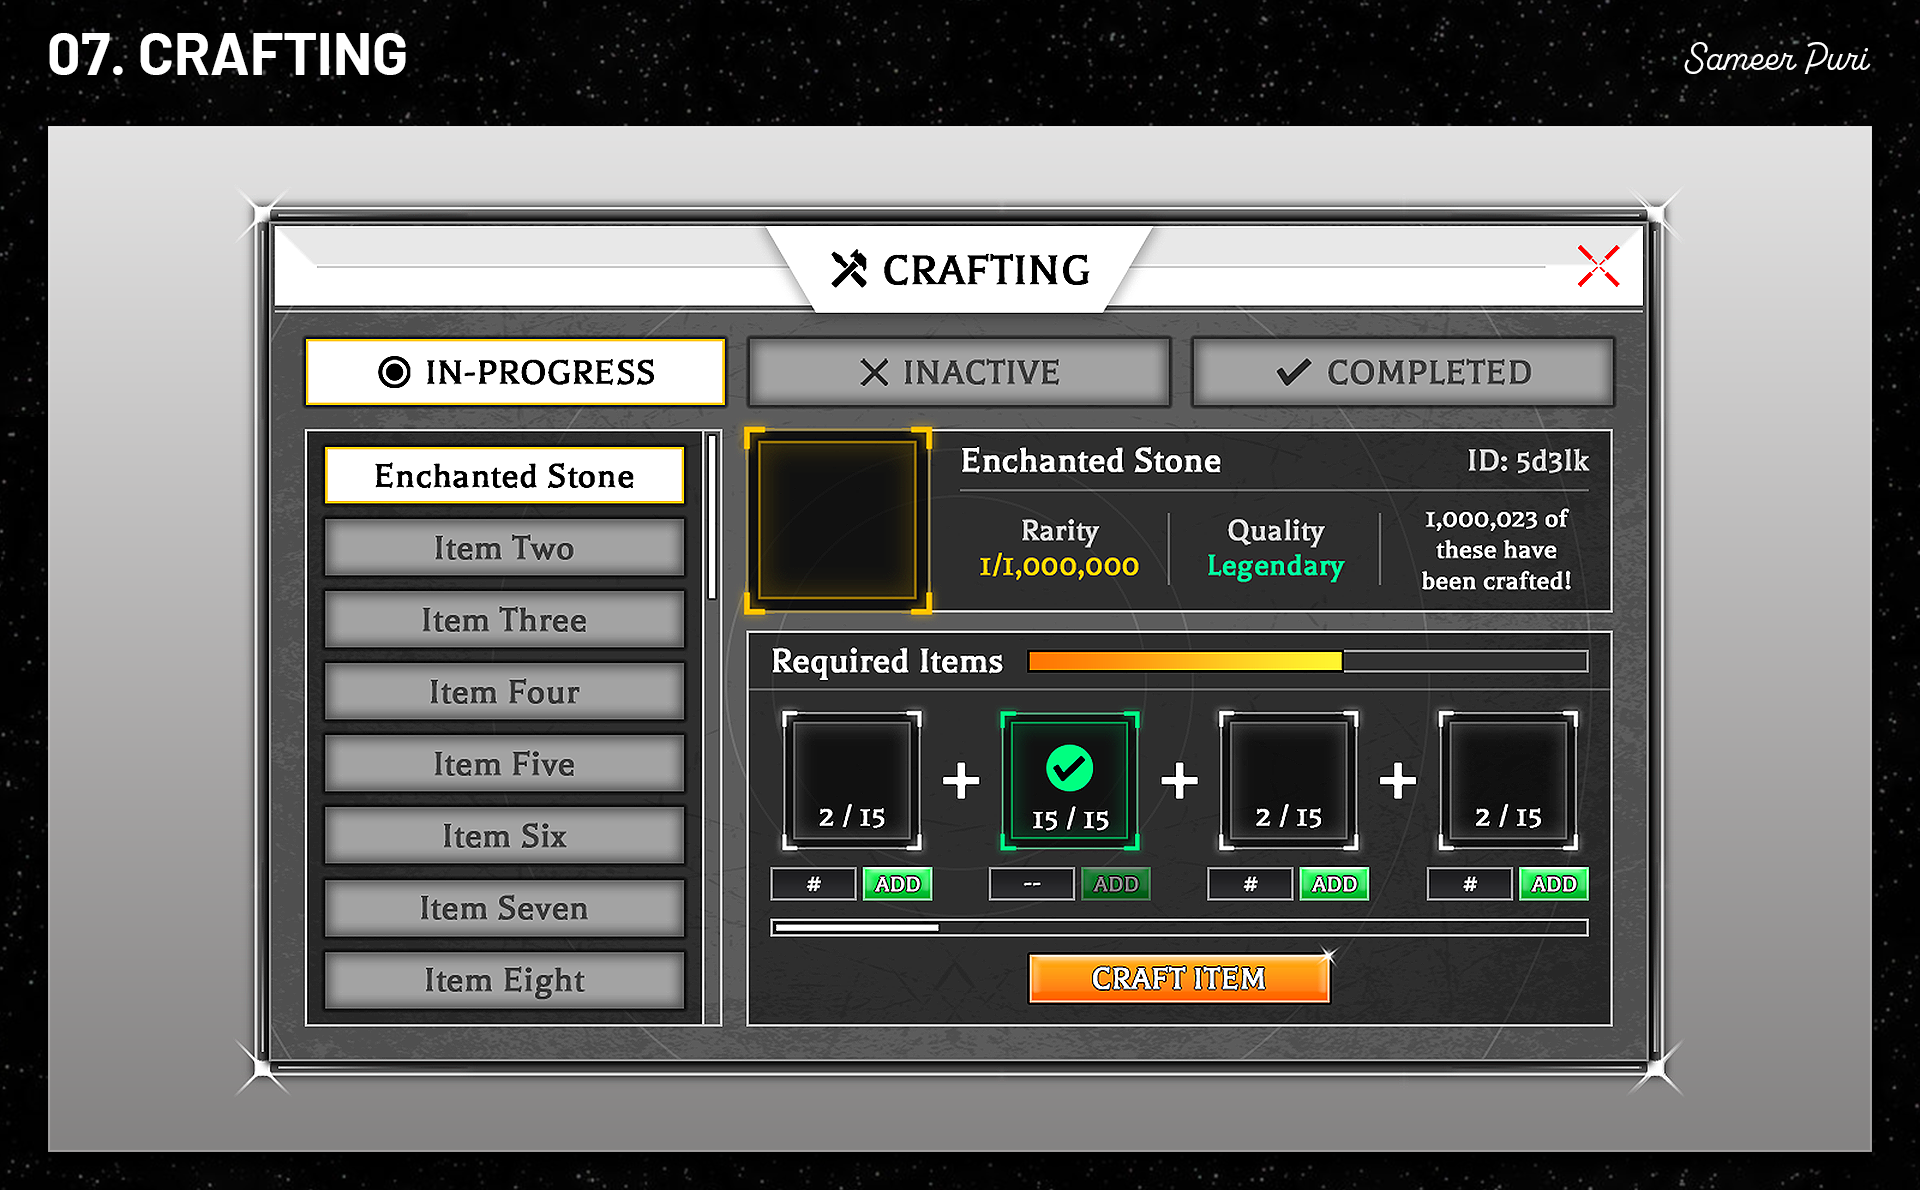Click quantity field under first item slot
The width and height of the screenshot is (1920, 1190).
[813, 884]
